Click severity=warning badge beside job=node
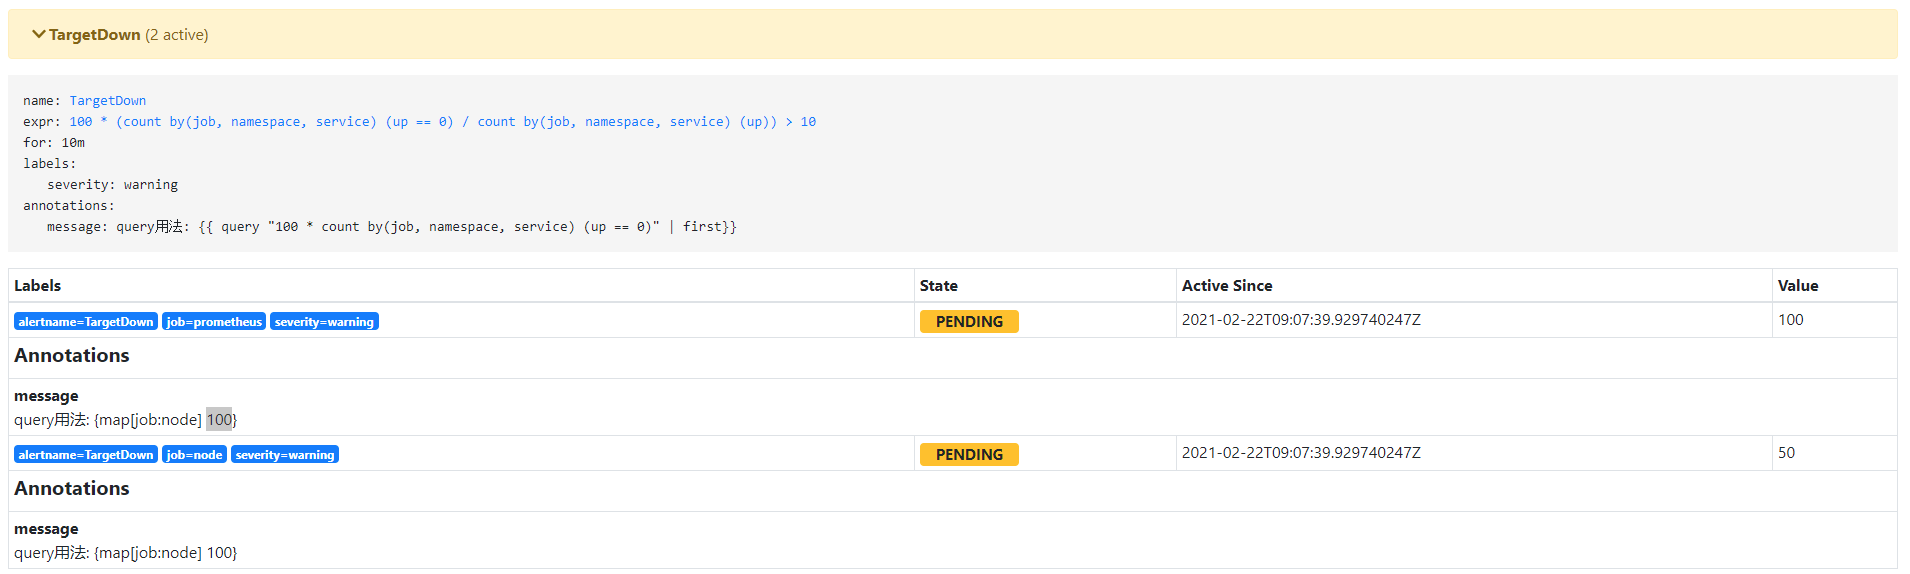1910x574 pixels. coord(285,455)
